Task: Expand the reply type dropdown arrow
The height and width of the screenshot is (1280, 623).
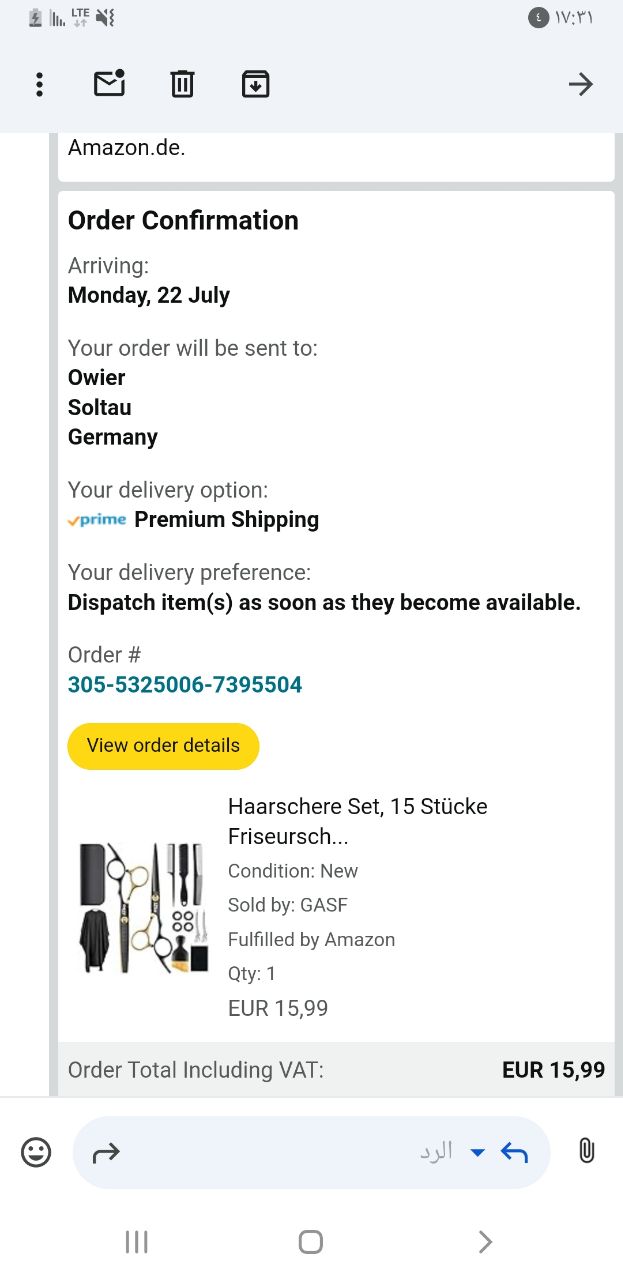Action: [x=477, y=1153]
